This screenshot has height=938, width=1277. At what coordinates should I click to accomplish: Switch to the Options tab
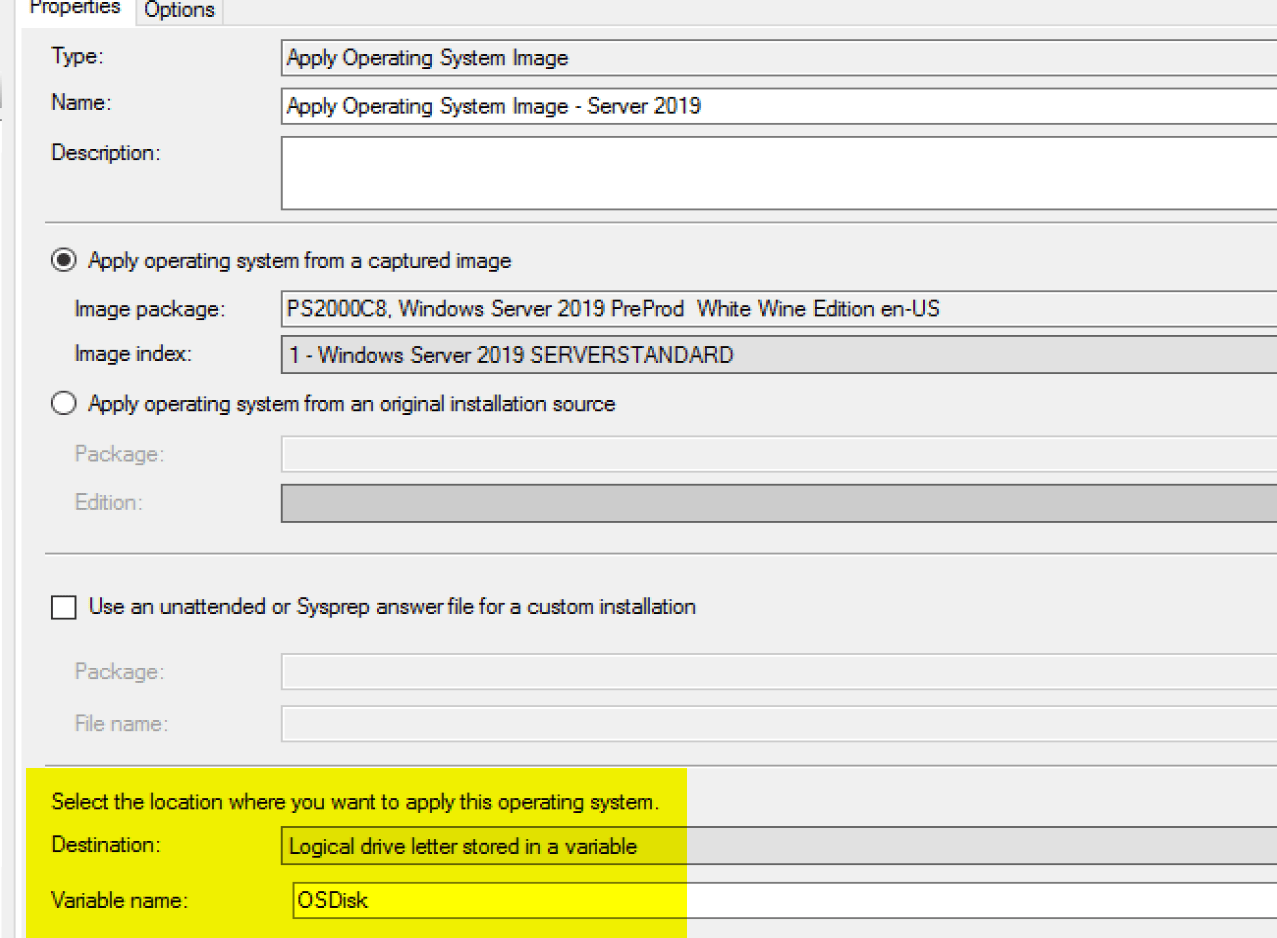point(180,10)
